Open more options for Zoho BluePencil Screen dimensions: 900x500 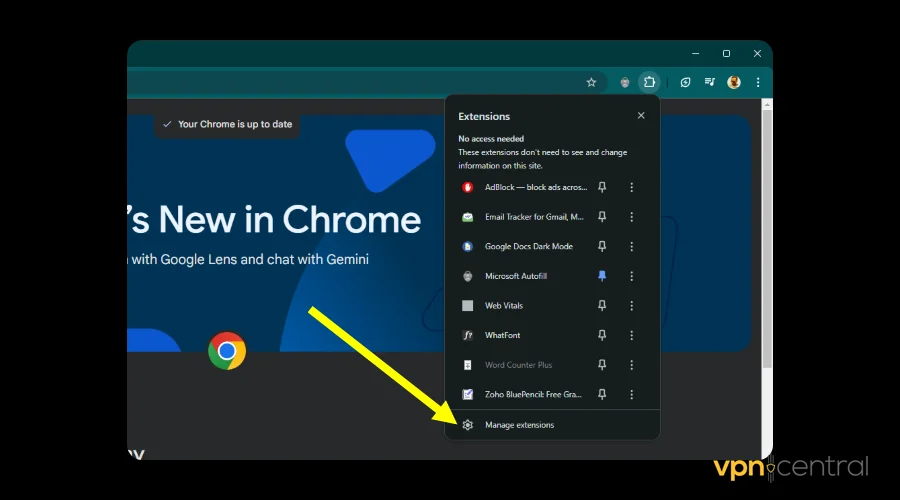click(x=631, y=394)
